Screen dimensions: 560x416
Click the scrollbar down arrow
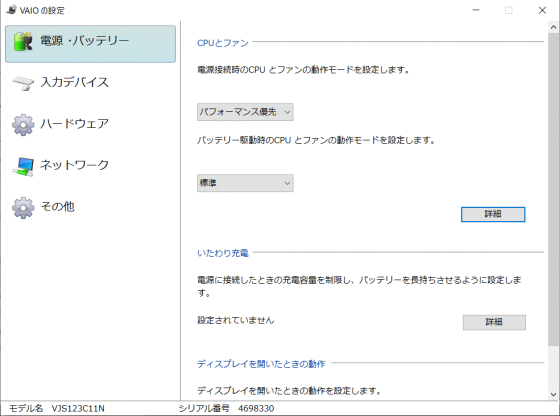pyautogui.click(x=554, y=395)
